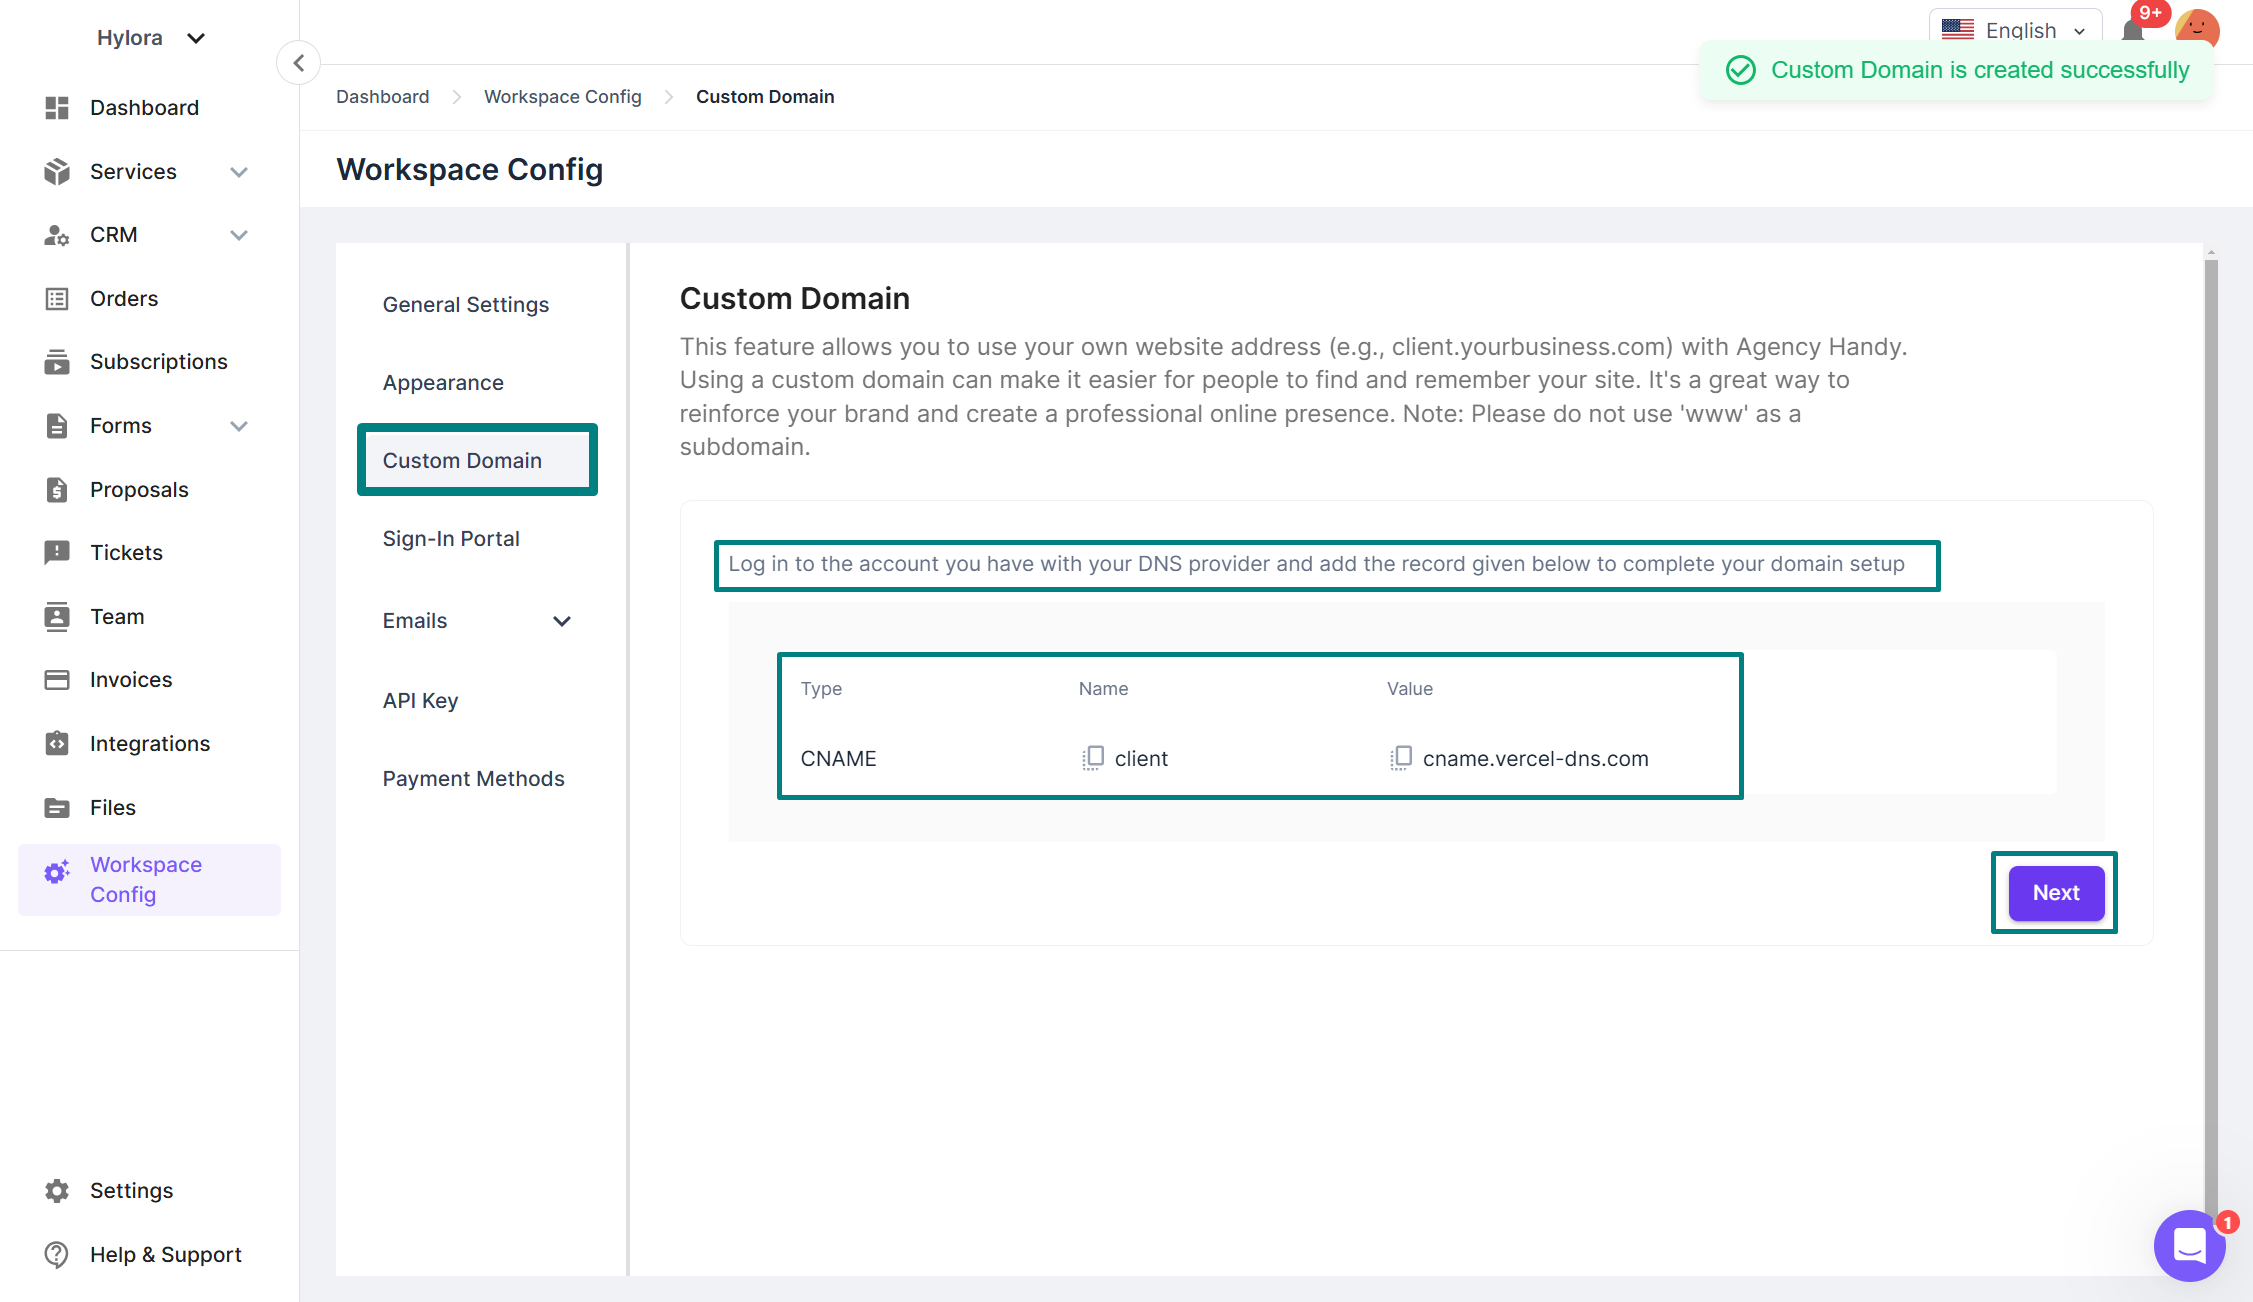Open the notifications bell
Screen dimensions: 2253x1302
pos(2132,30)
